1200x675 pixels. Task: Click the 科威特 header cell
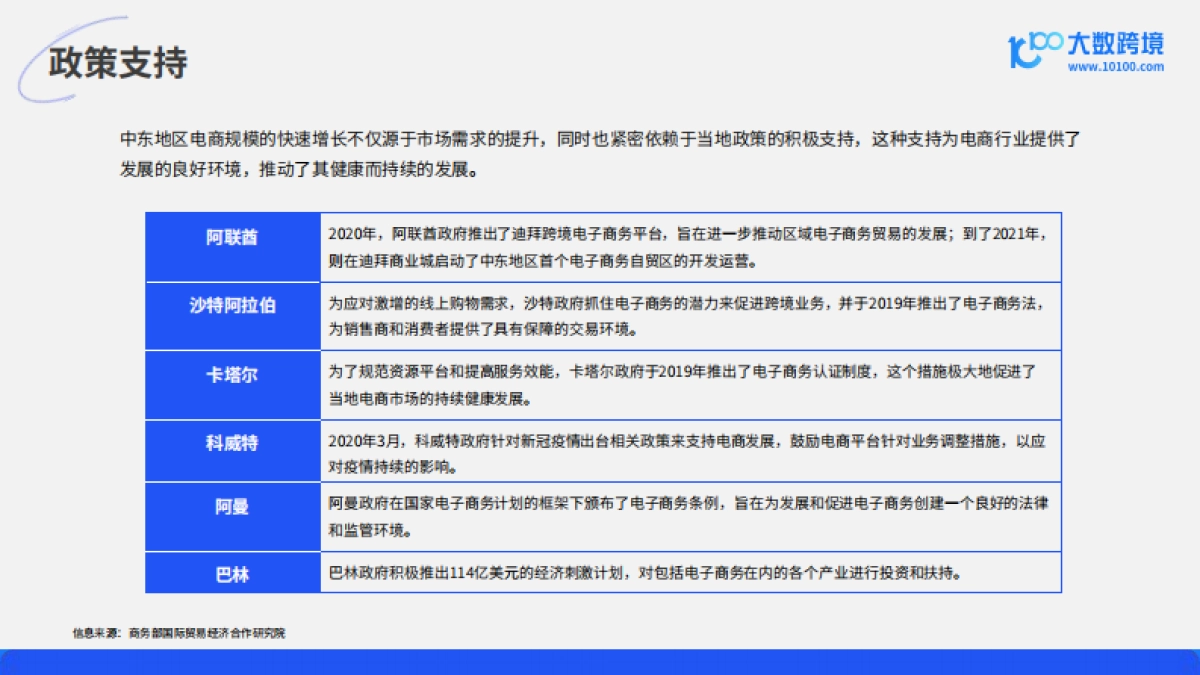click(232, 442)
